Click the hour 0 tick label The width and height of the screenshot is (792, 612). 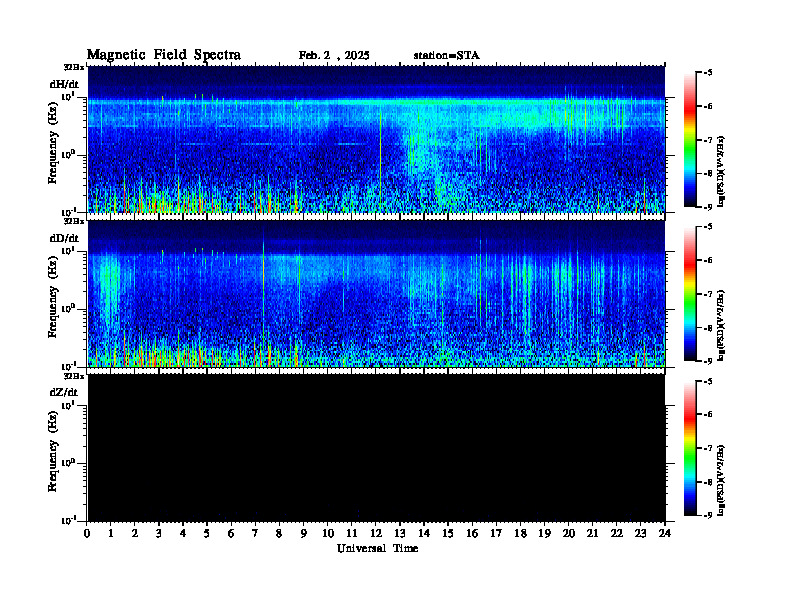(x=87, y=534)
